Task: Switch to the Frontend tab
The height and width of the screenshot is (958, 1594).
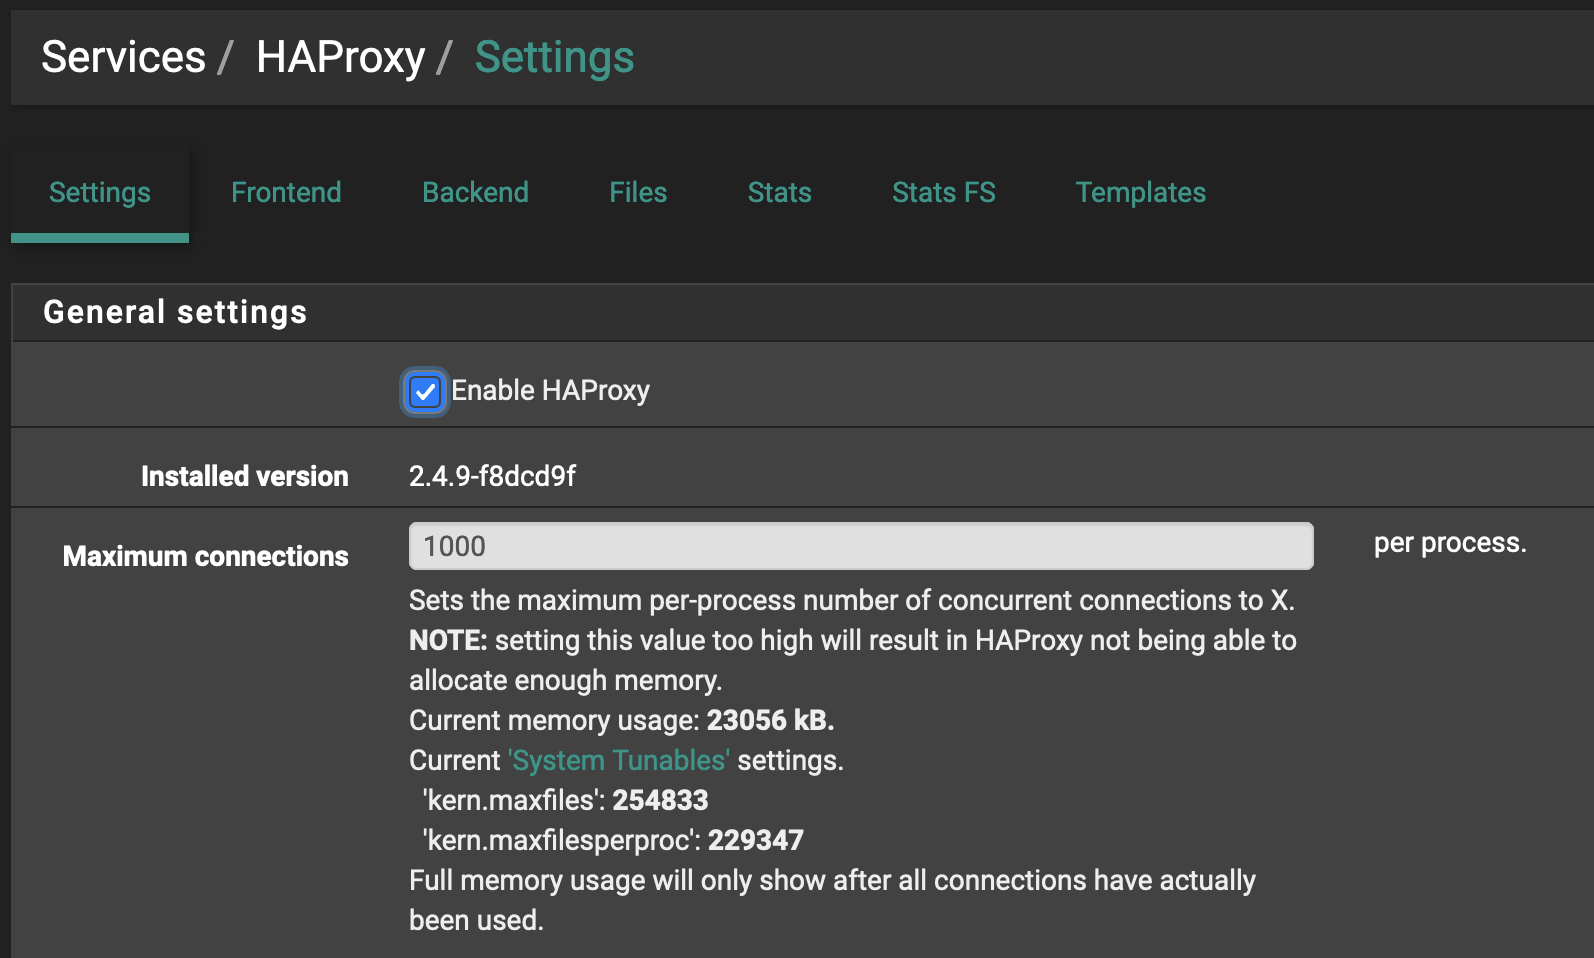Action: (x=286, y=192)
